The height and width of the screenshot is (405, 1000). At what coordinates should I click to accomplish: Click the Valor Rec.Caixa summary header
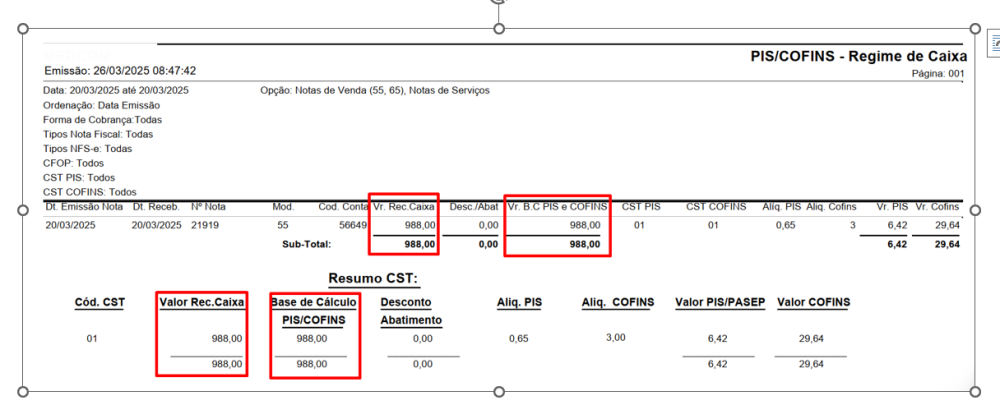201,301
